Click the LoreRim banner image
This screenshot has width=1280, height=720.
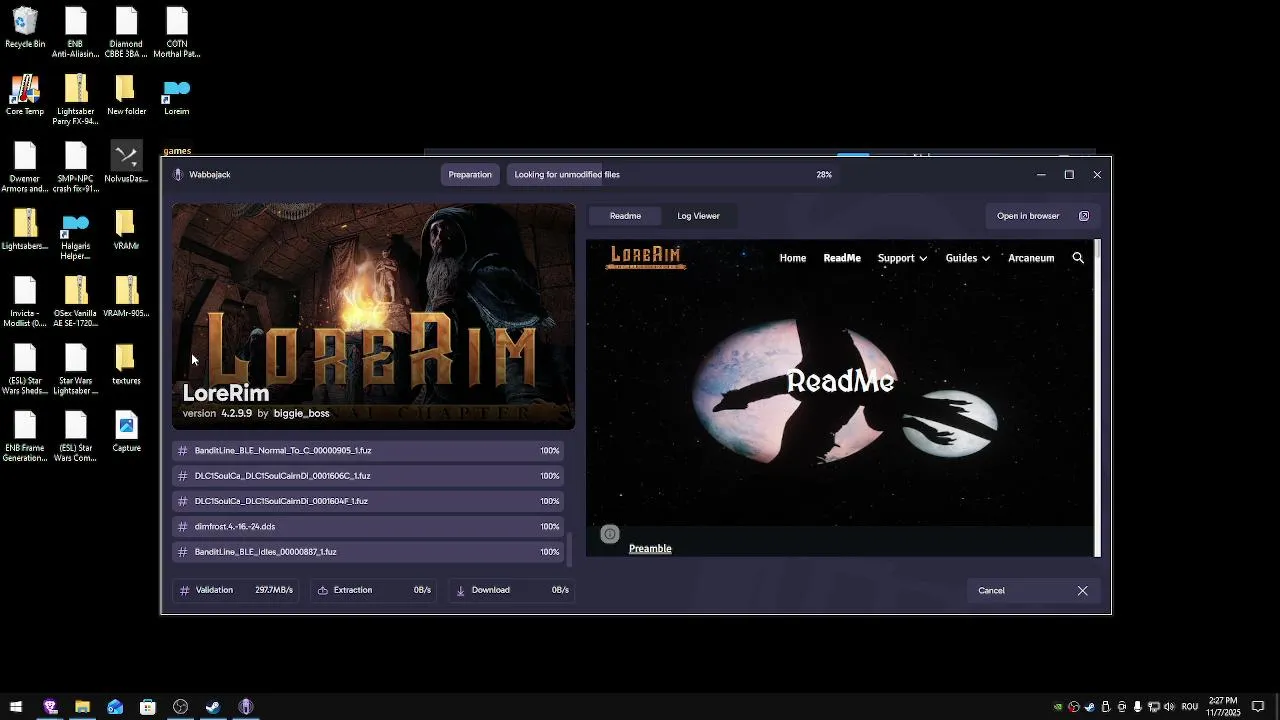[x=374, y=316]
